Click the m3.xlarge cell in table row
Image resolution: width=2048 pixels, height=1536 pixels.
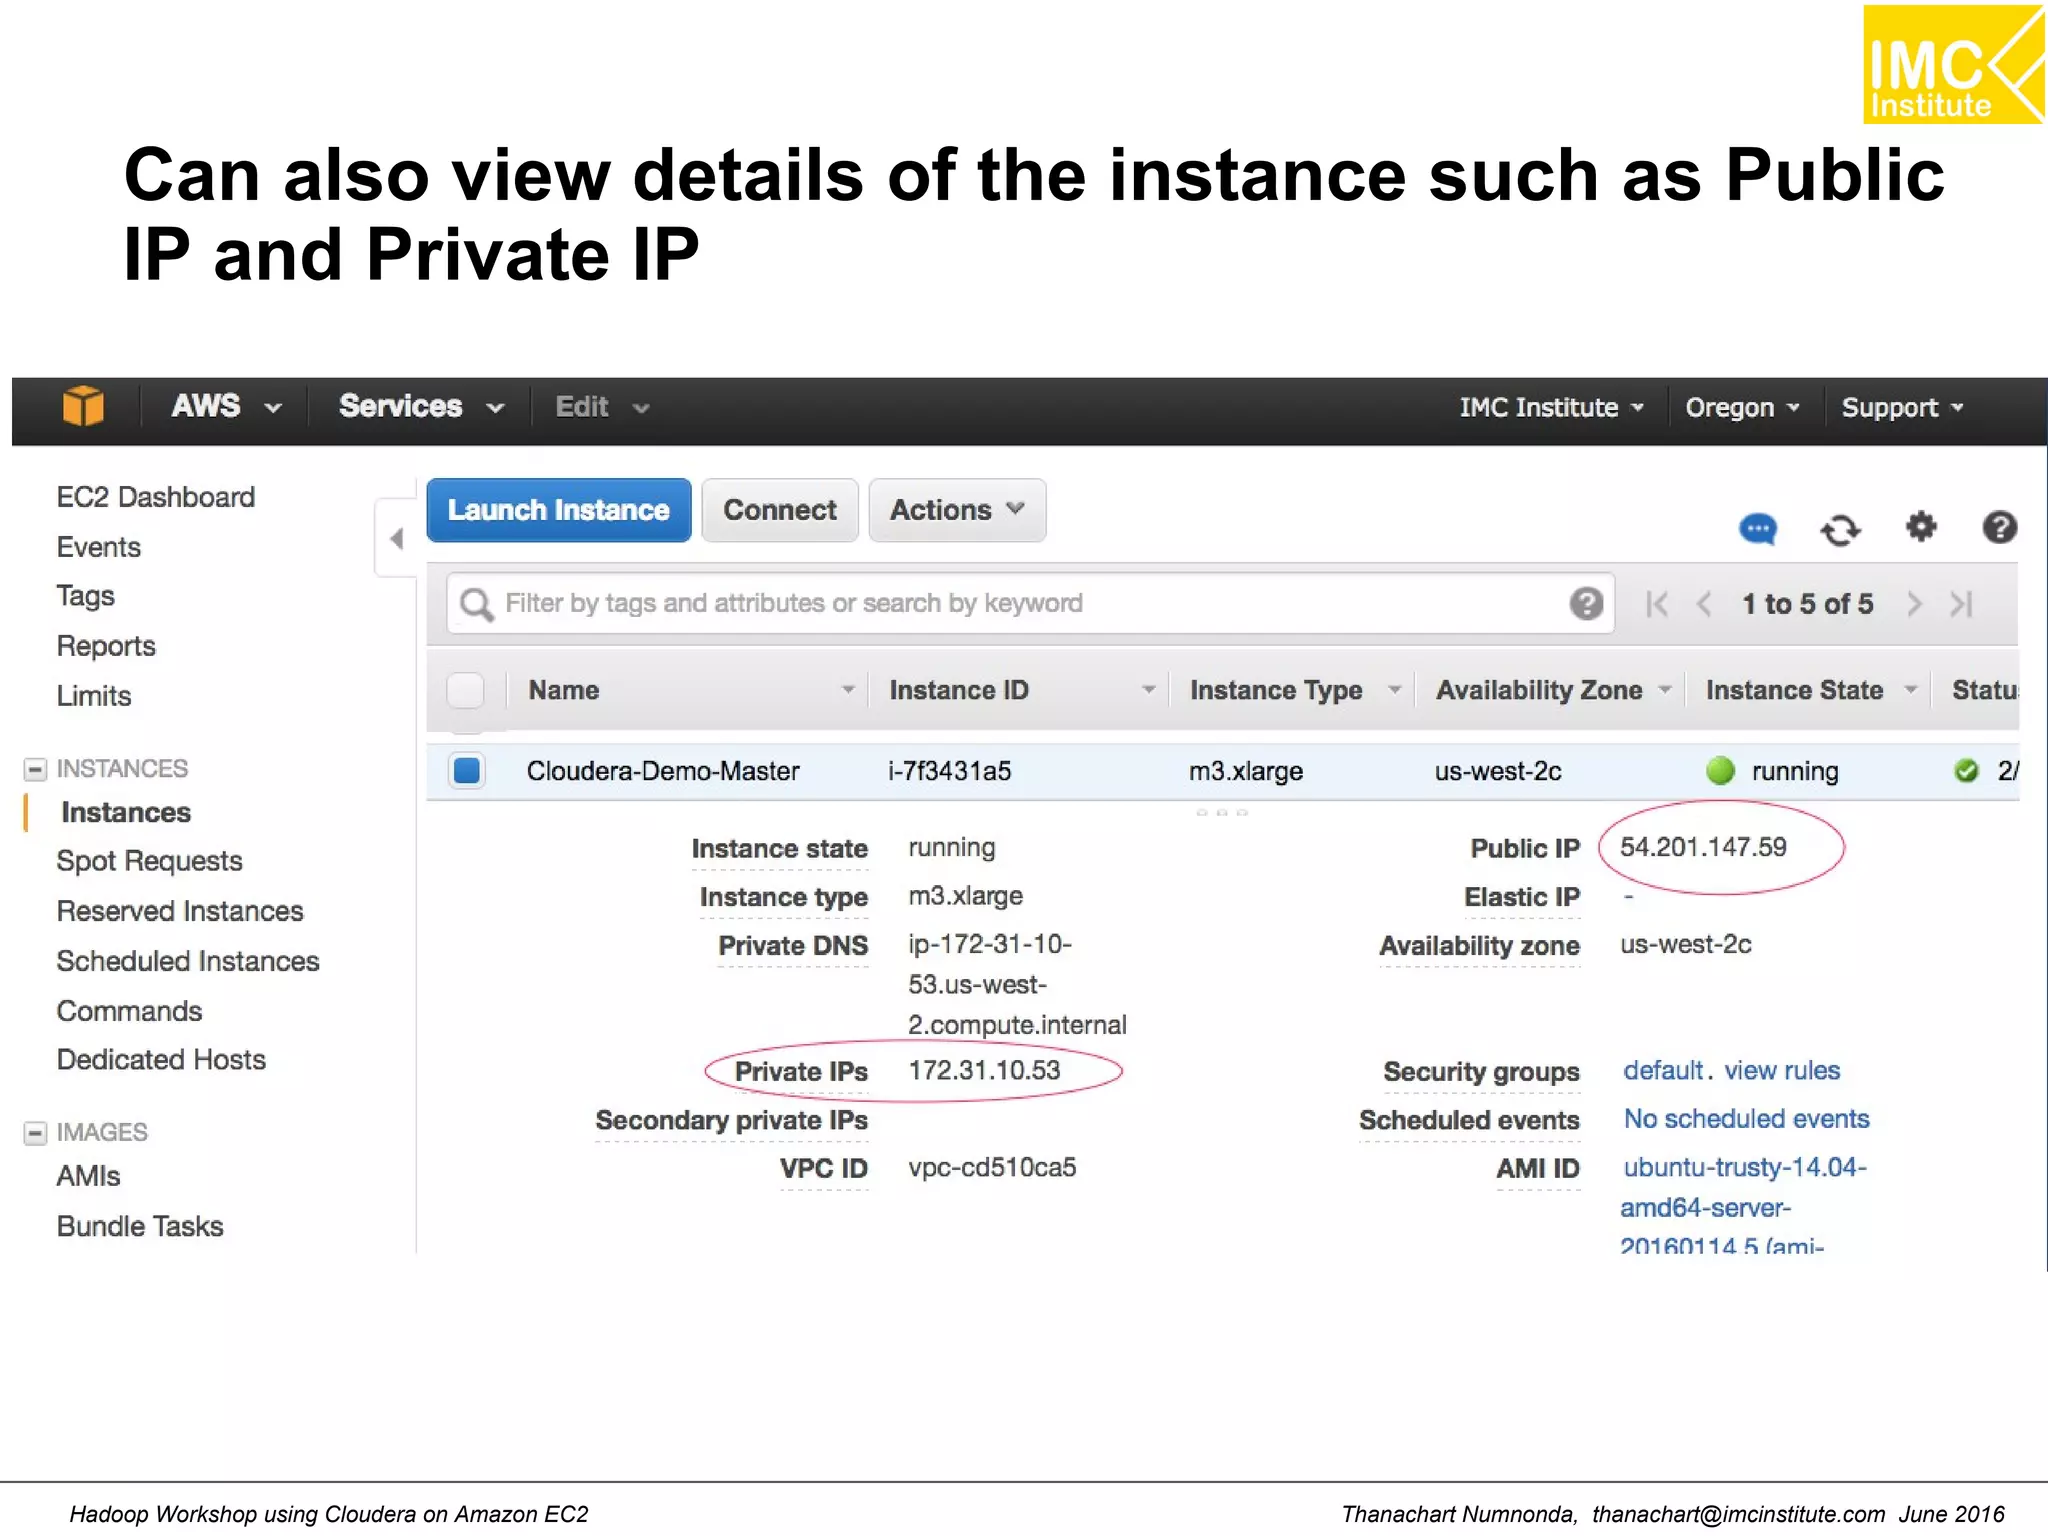1246,771
